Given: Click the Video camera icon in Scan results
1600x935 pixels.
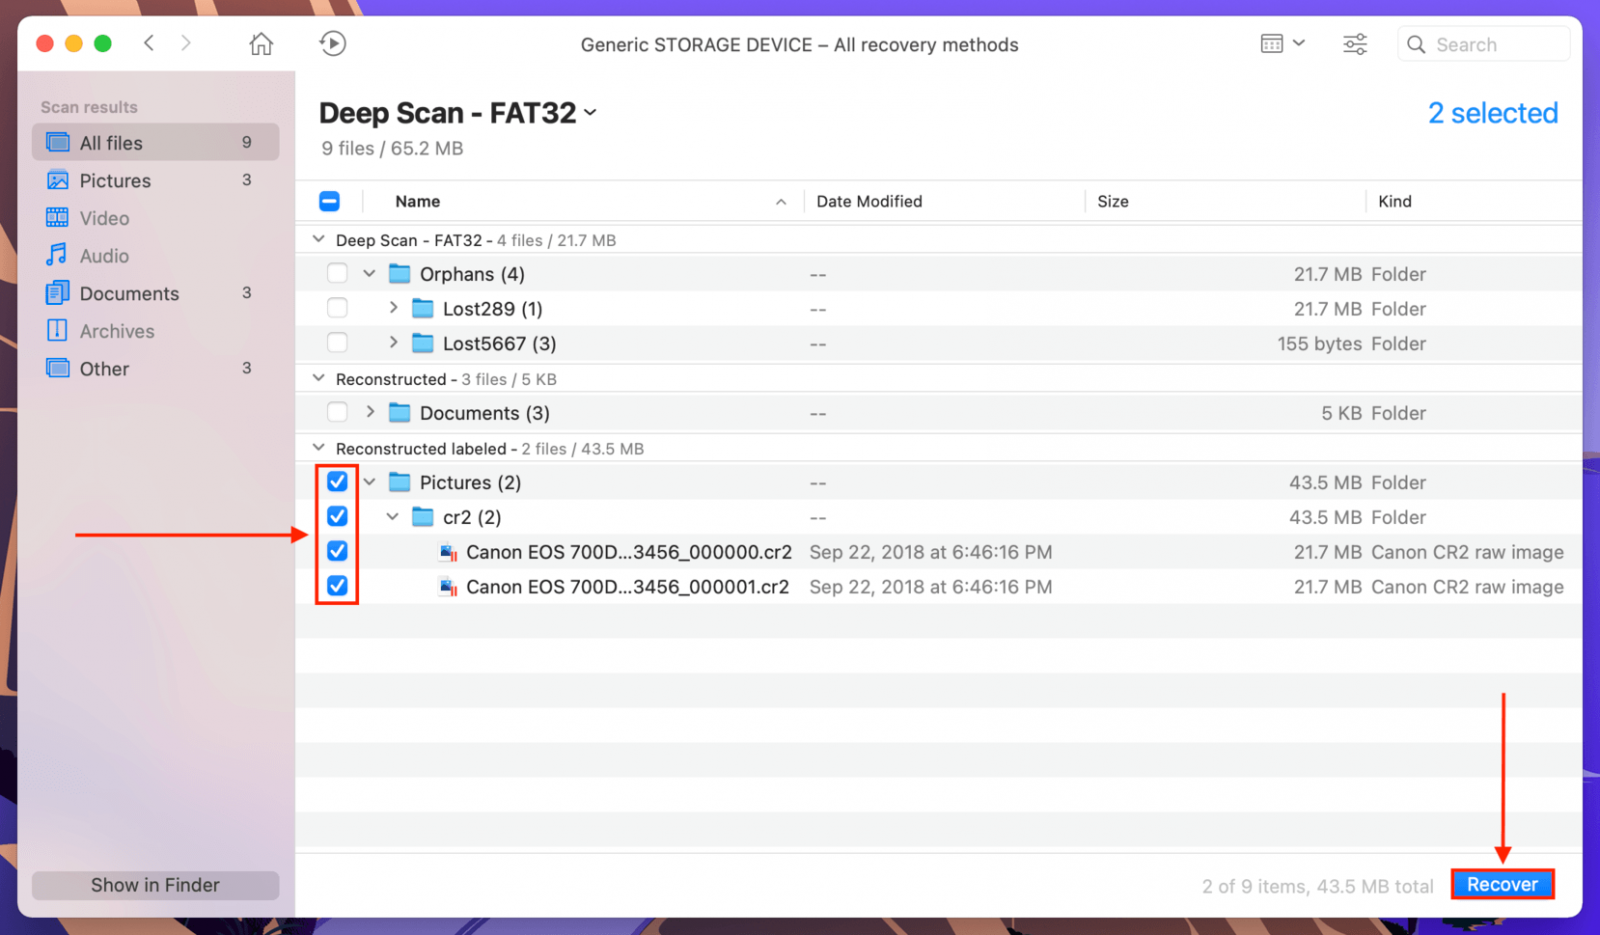Looking at the screenshot, I should click(x=57, y=218).
